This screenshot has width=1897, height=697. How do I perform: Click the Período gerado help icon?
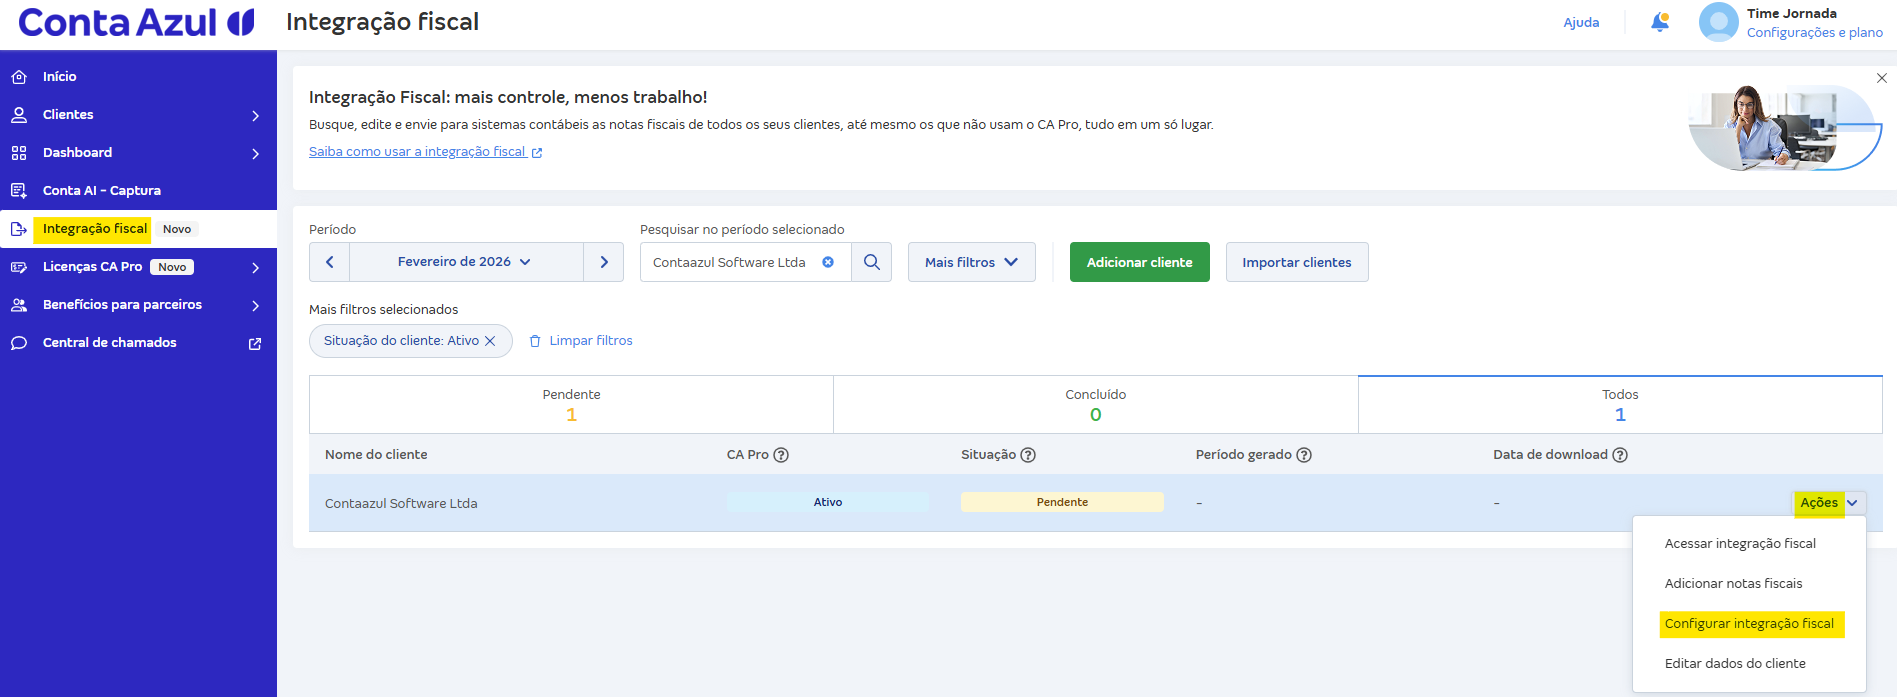tap(1304, 455)
